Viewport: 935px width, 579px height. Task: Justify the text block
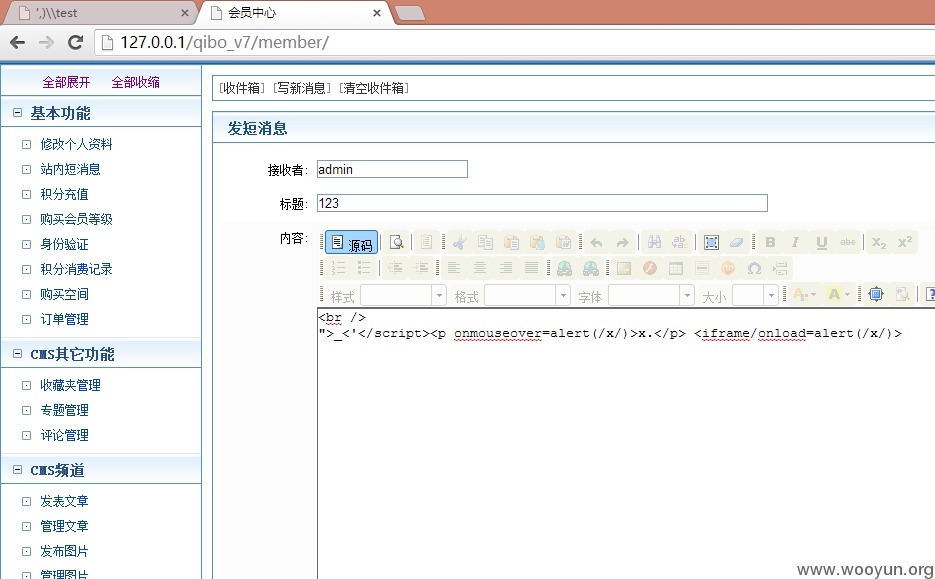point(531,268)
